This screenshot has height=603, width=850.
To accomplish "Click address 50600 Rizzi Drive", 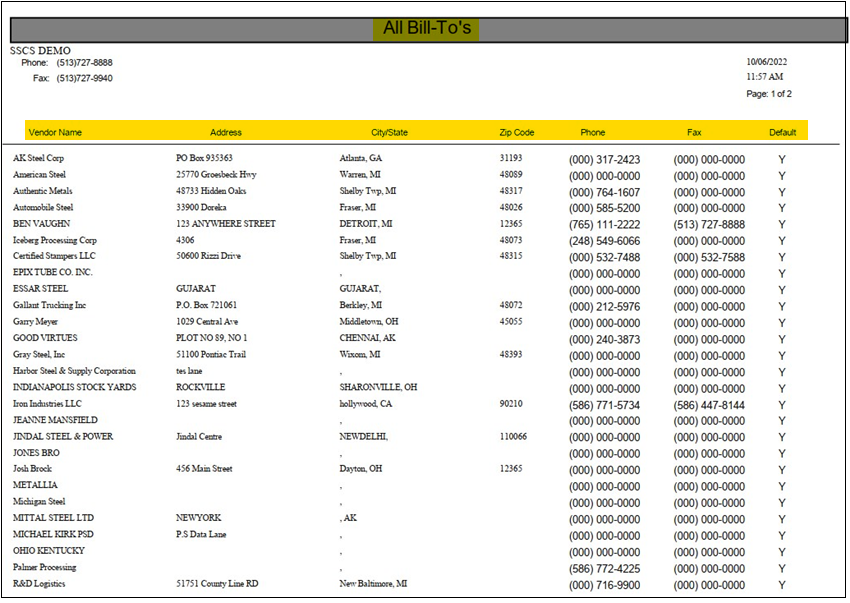I will [208, 255].
